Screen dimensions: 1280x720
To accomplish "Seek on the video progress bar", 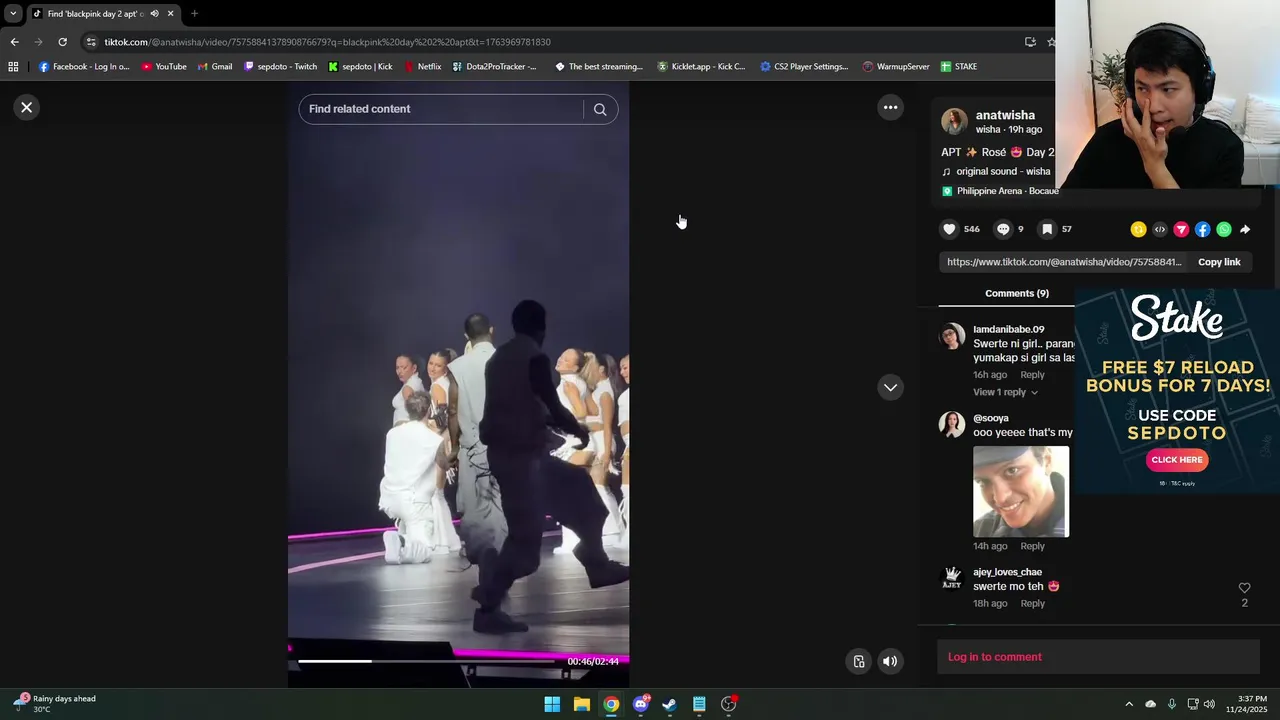I will [x=426, y=661].
